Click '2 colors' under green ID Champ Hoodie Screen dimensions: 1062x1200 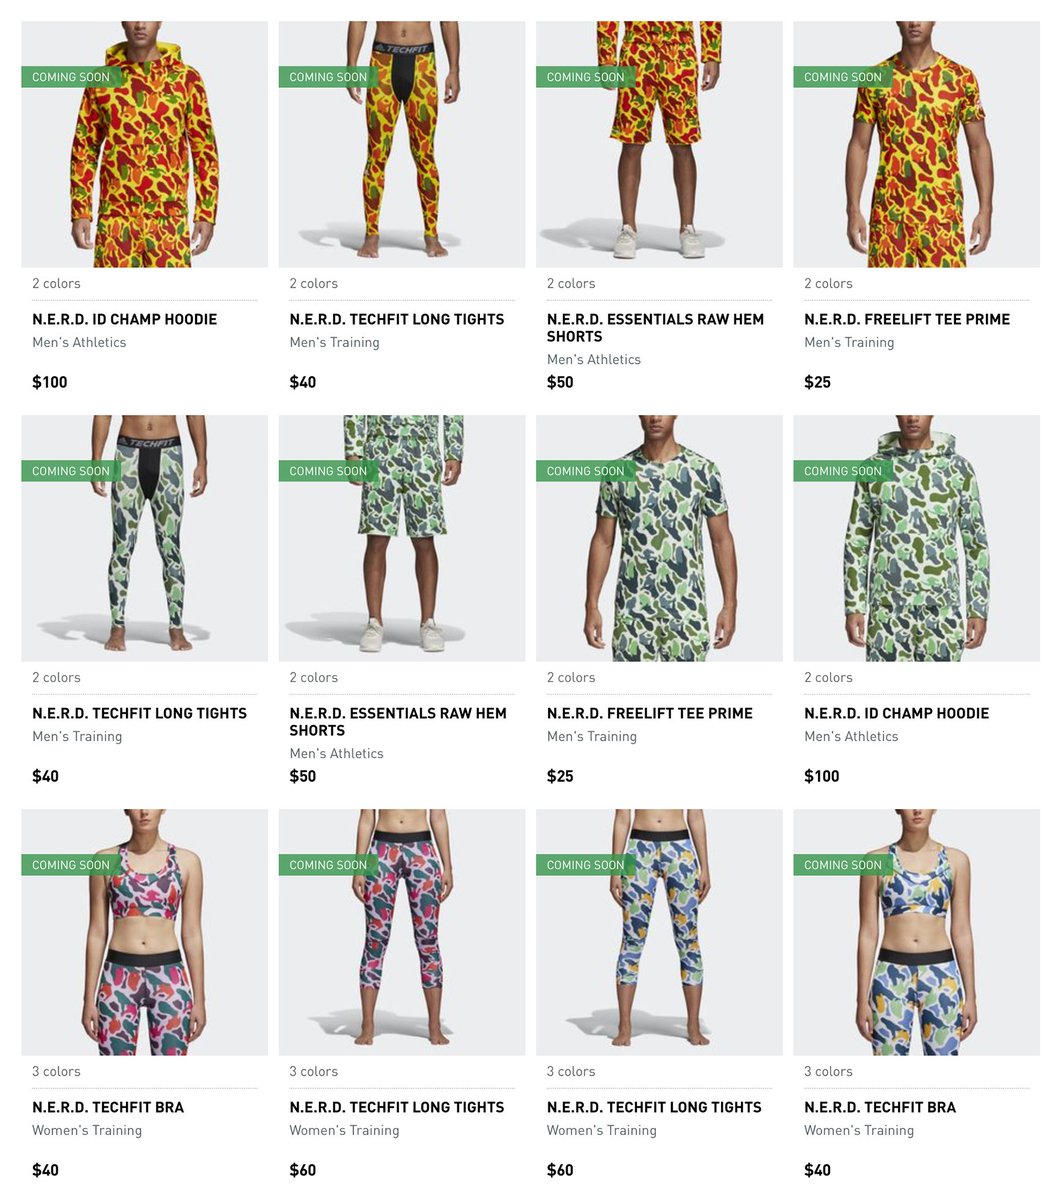828,678
